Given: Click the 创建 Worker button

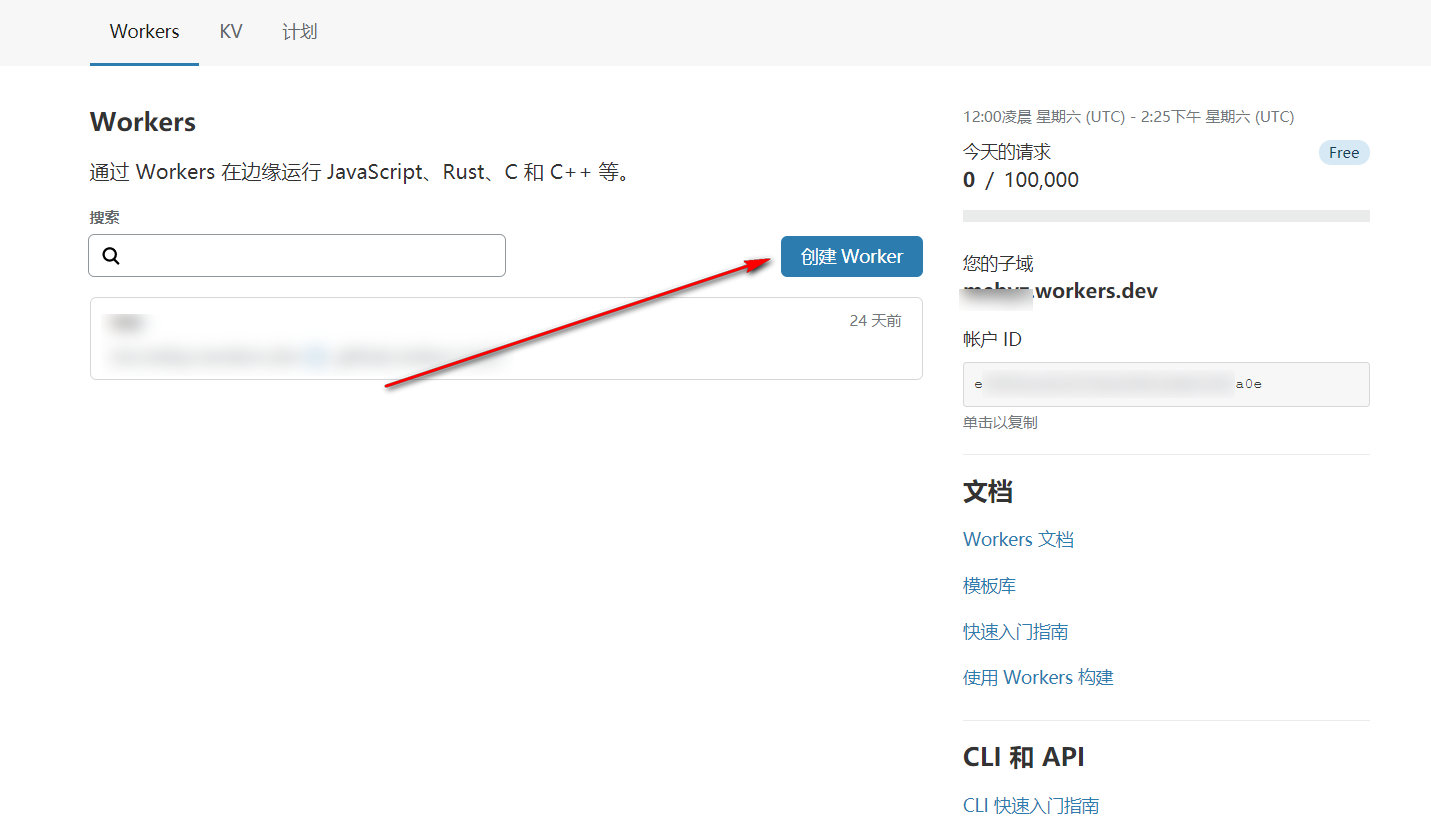Looking at the screenshot, I should (x=852, y=256).
